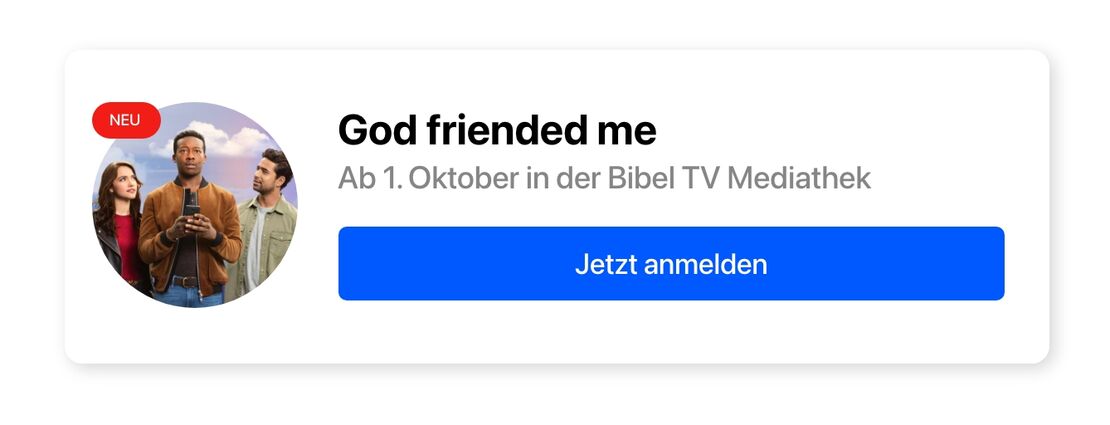The height and width of the screenshot is (425, 1110).
Task: Click the man in the green jacket
Action: point(263,235)
